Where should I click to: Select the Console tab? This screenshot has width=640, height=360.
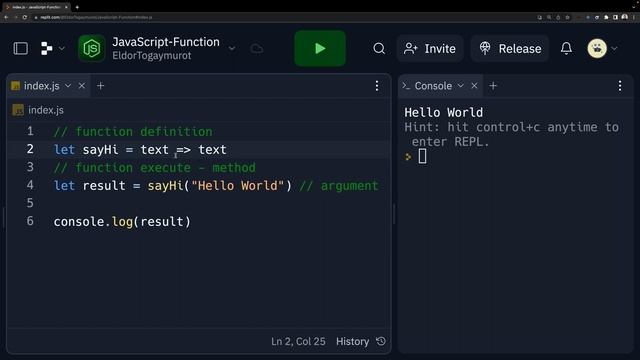point(433,86)
